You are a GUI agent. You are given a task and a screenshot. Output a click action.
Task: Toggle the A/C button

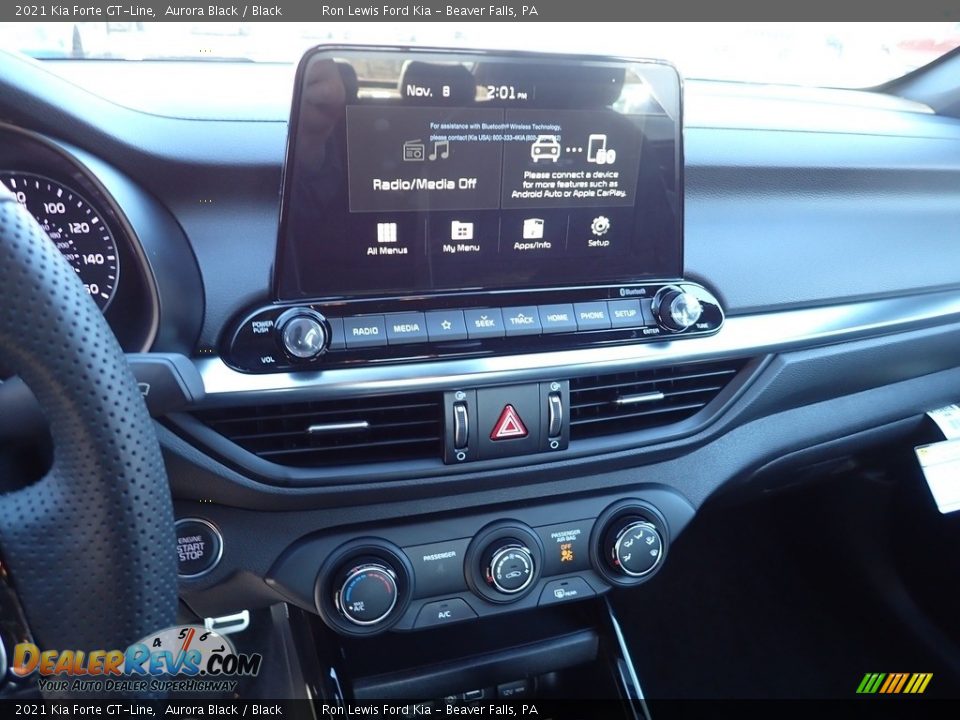[444, 614]
